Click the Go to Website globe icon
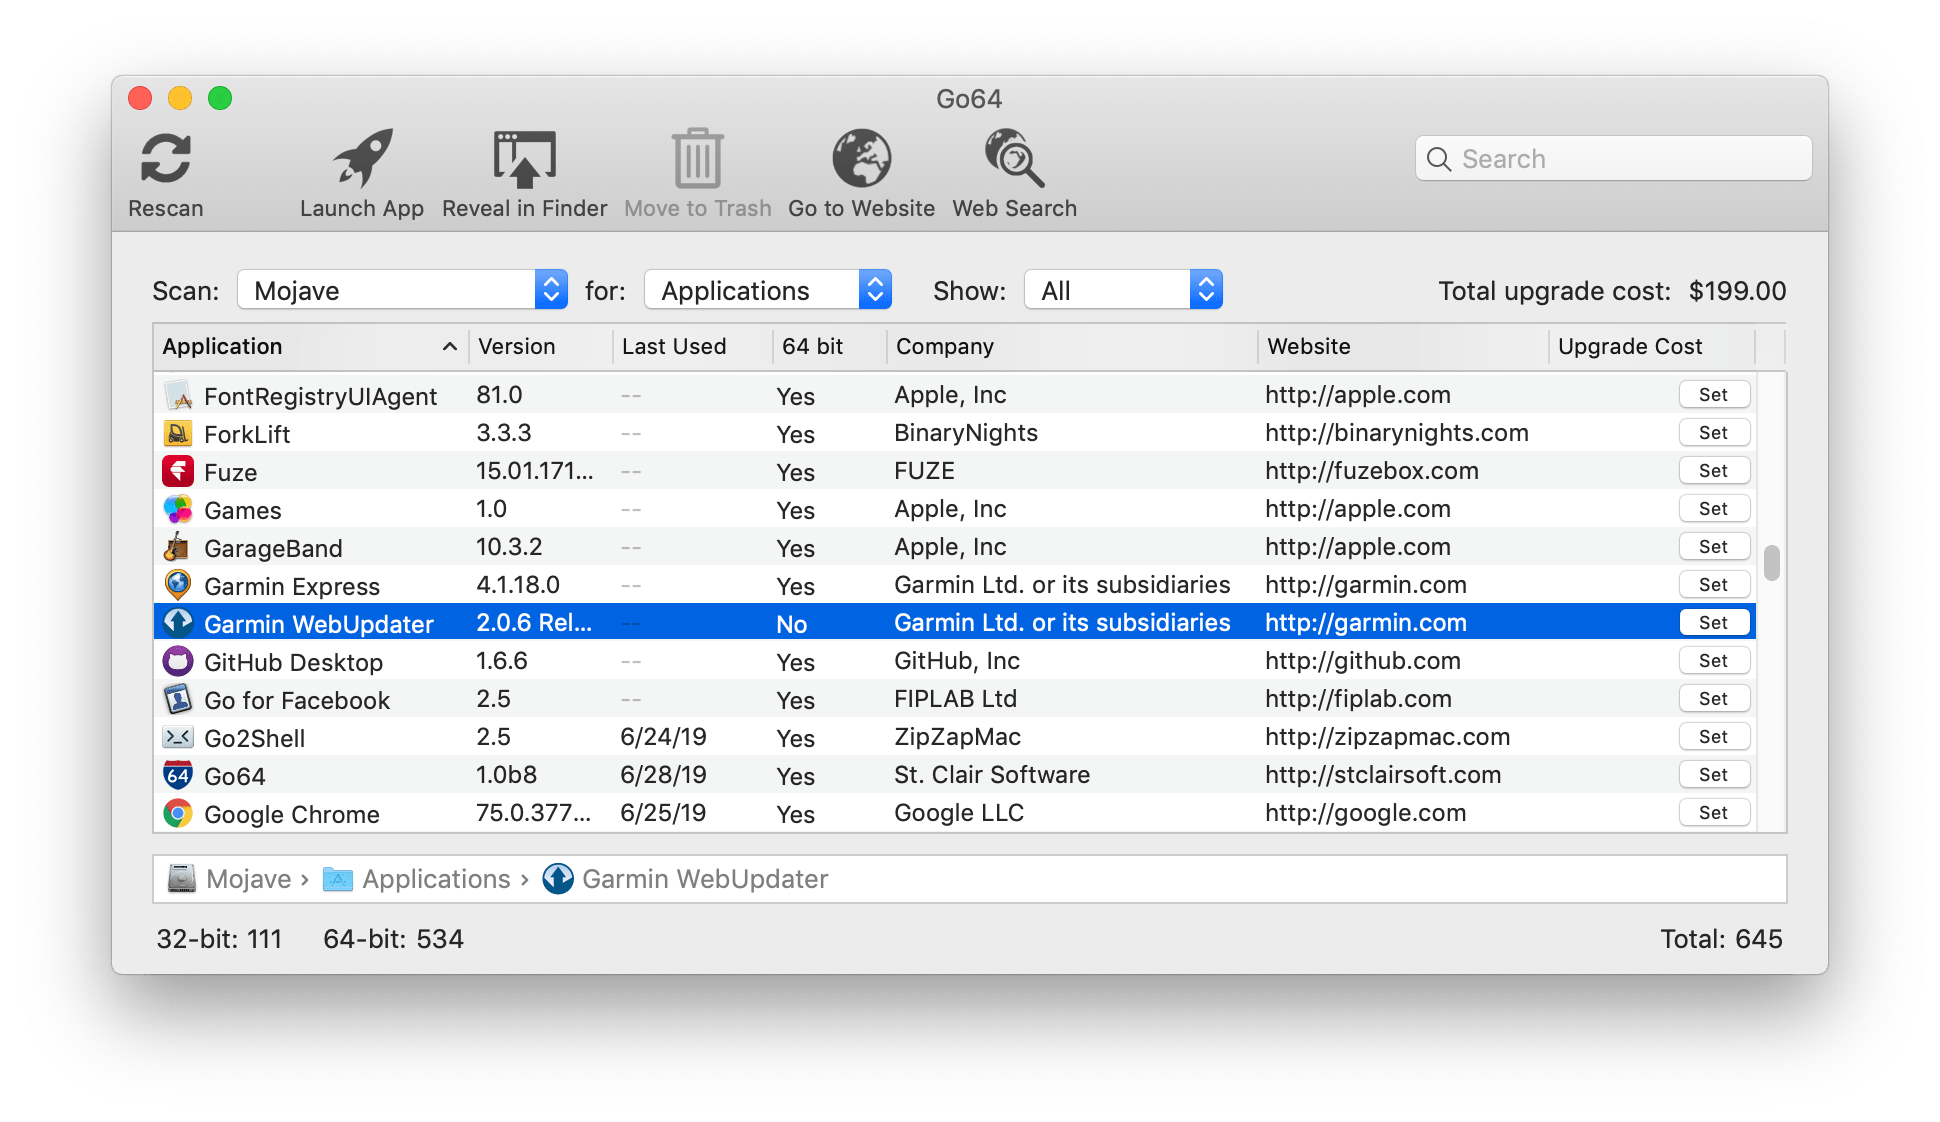1940x1122 pixels. tap(861, 158)
